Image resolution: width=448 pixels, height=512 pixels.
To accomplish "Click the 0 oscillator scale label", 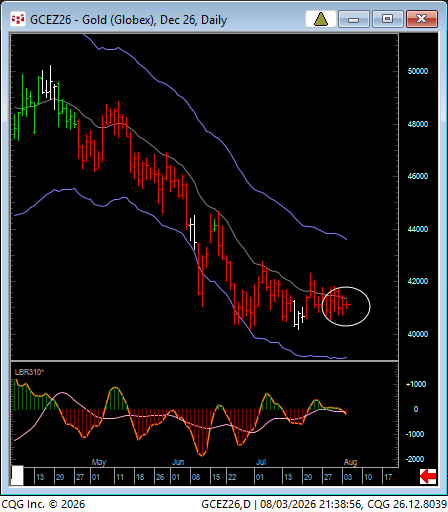I will pos(416,409).
